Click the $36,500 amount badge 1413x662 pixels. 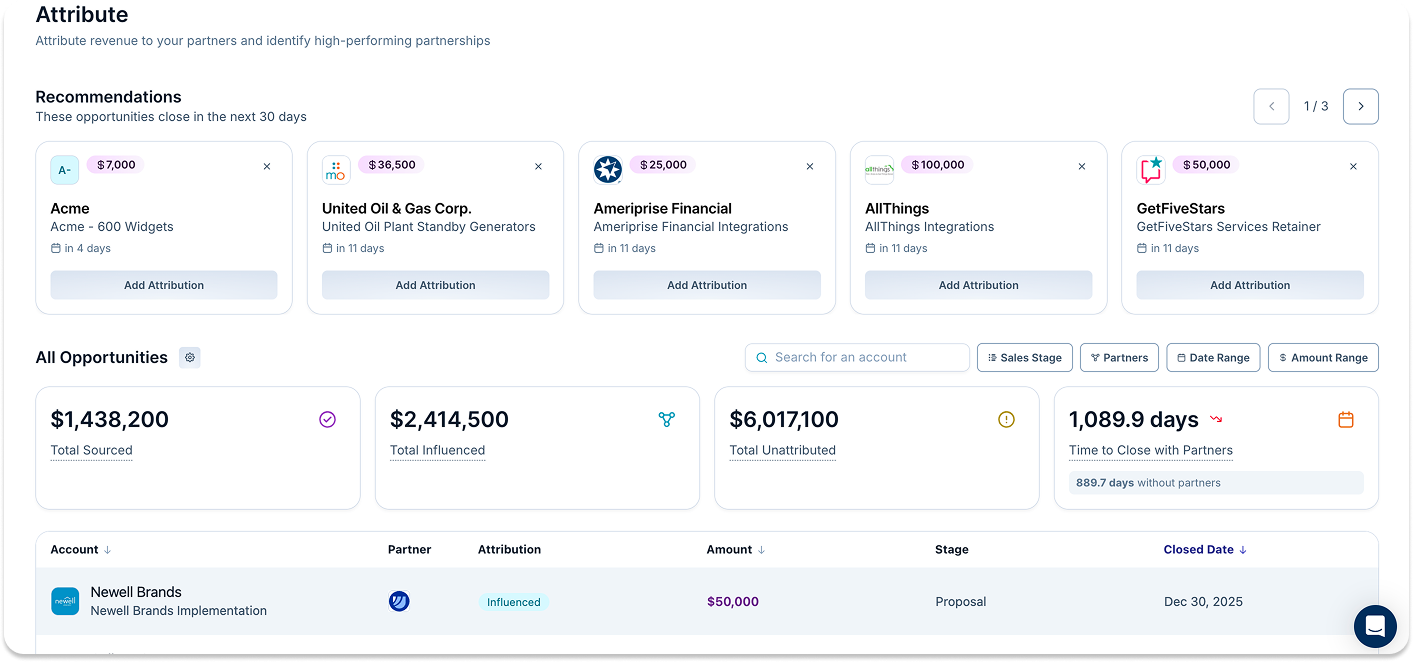[x=391, y=165]
